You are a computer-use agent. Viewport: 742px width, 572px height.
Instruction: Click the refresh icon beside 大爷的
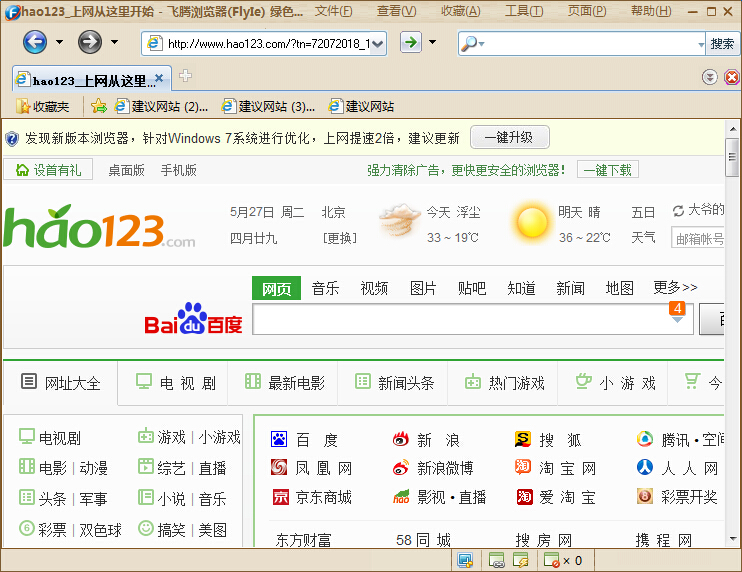point(678,211)
